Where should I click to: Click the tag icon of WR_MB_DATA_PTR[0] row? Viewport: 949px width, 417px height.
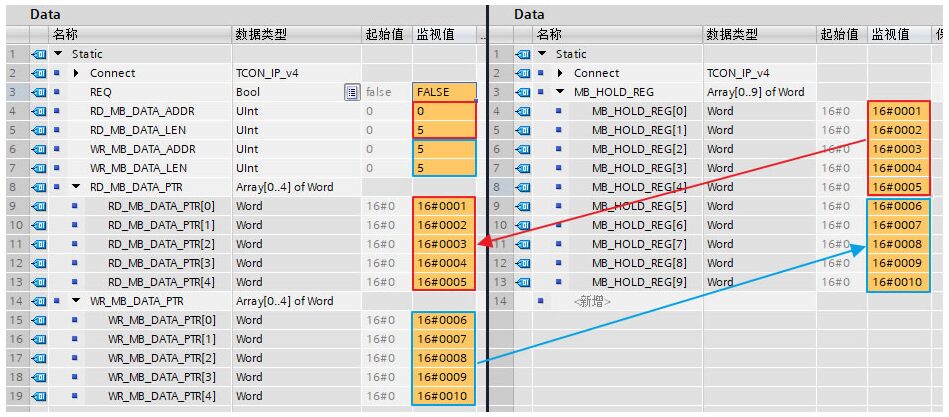click(39, 320)
